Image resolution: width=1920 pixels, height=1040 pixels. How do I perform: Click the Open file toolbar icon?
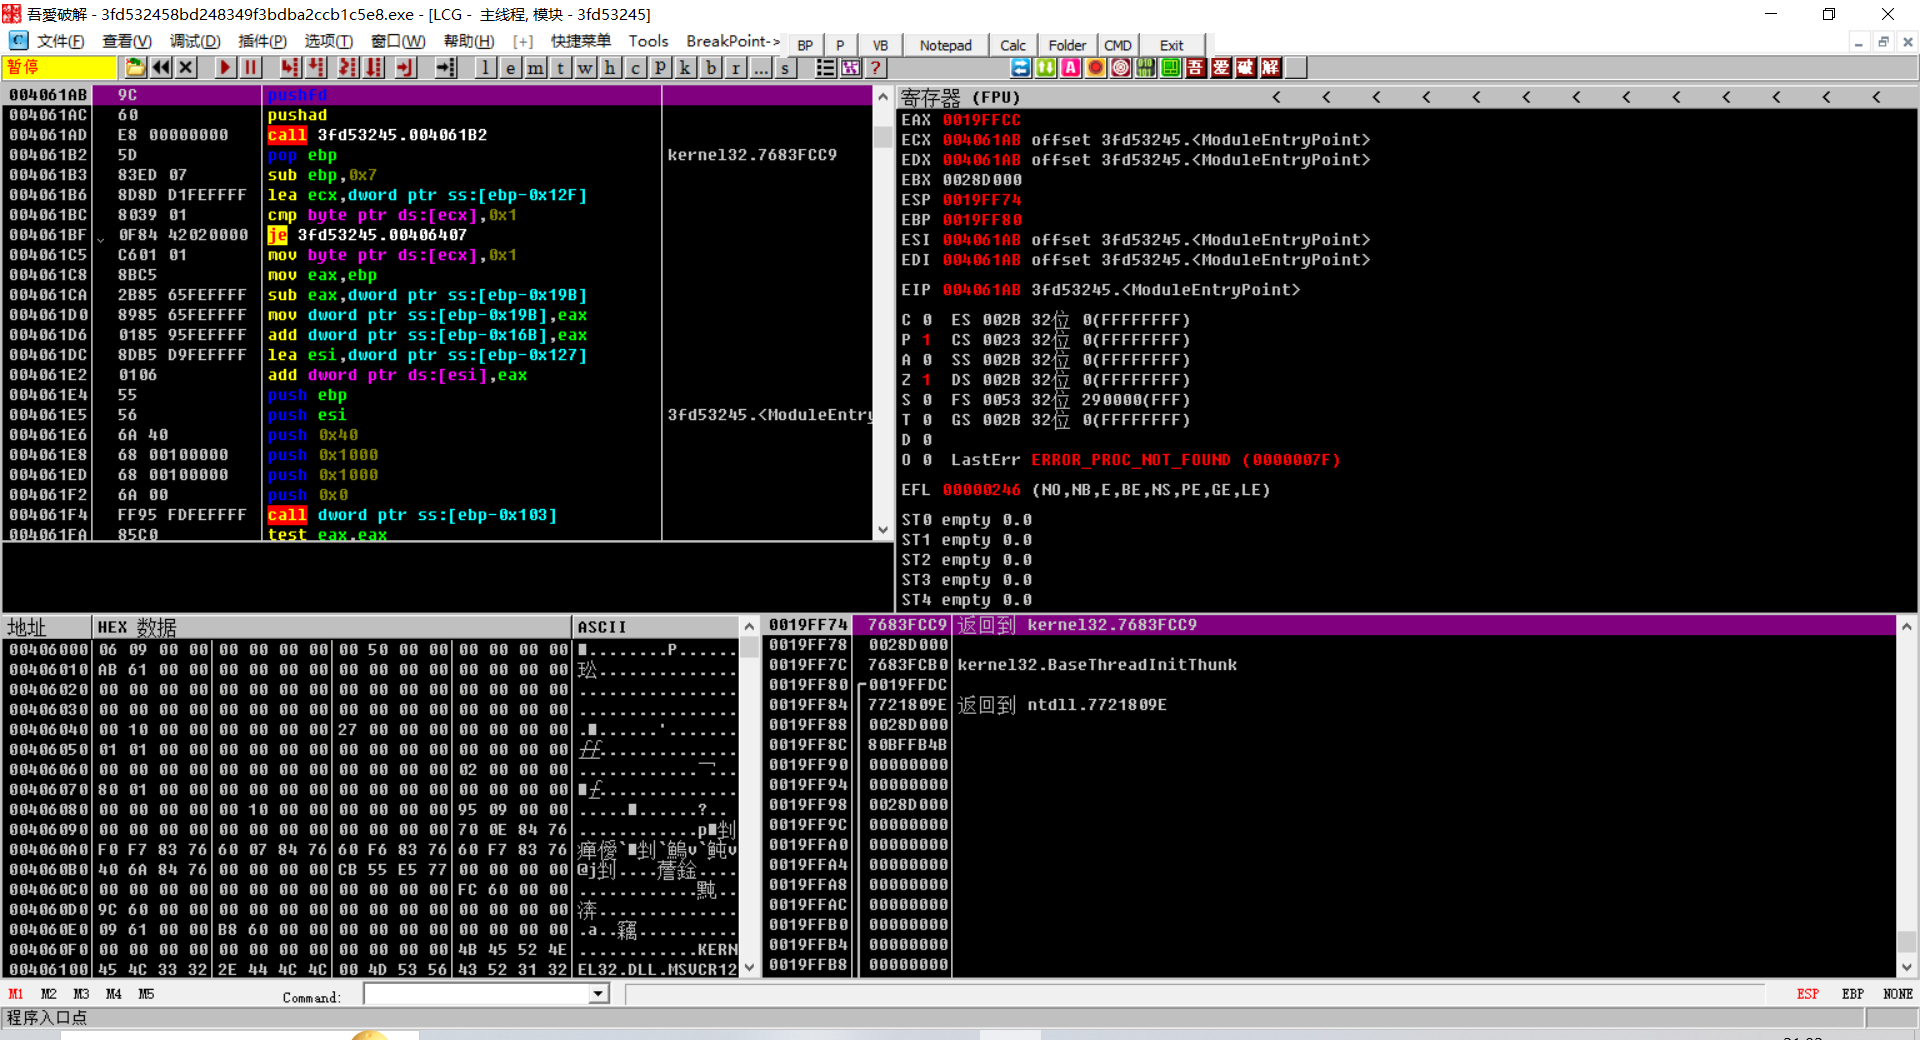coord(135,67)
